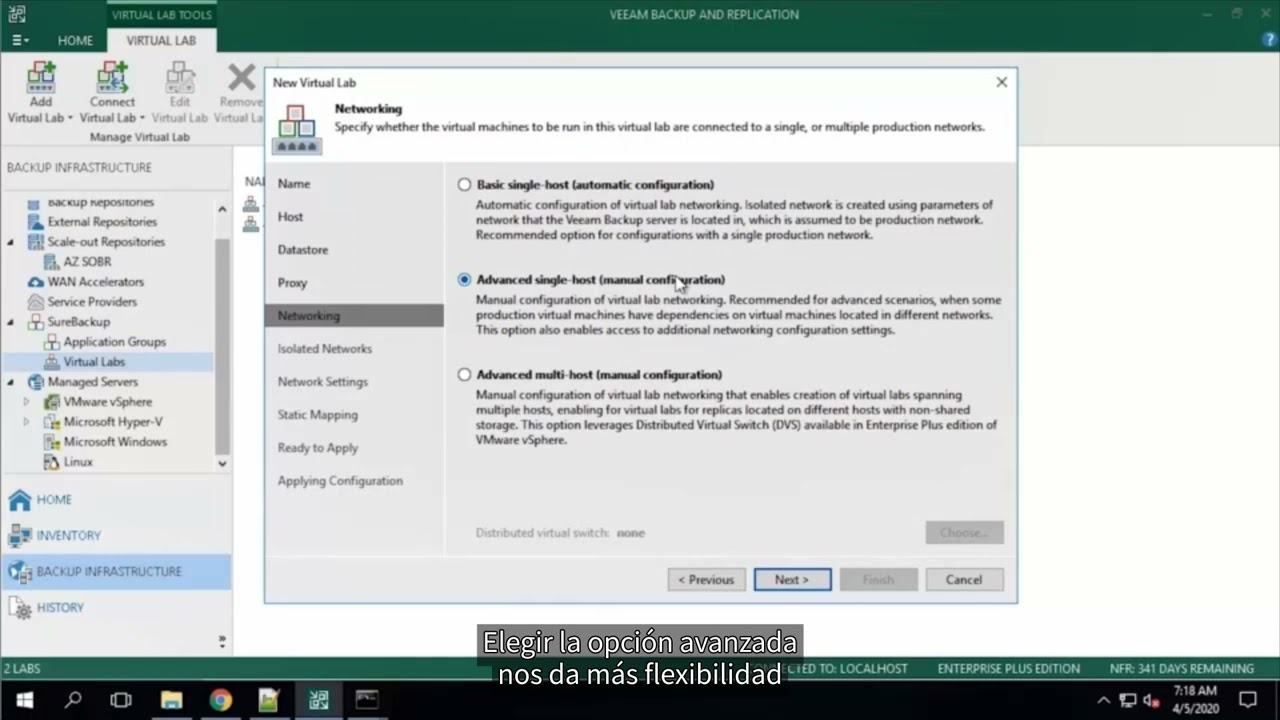This screenshot has height=720, width=1280.
Task: Click the help question mark icon
Action: (x=1270, y=40)
